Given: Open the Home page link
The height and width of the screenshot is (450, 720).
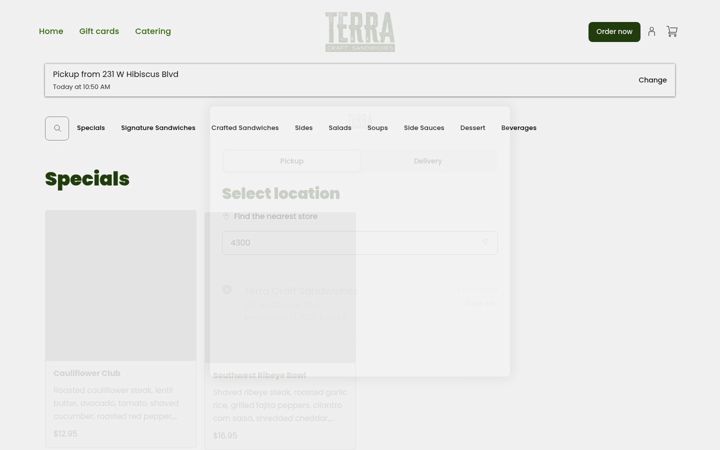Looking at the screenshot, I should [x=51, y=31].
